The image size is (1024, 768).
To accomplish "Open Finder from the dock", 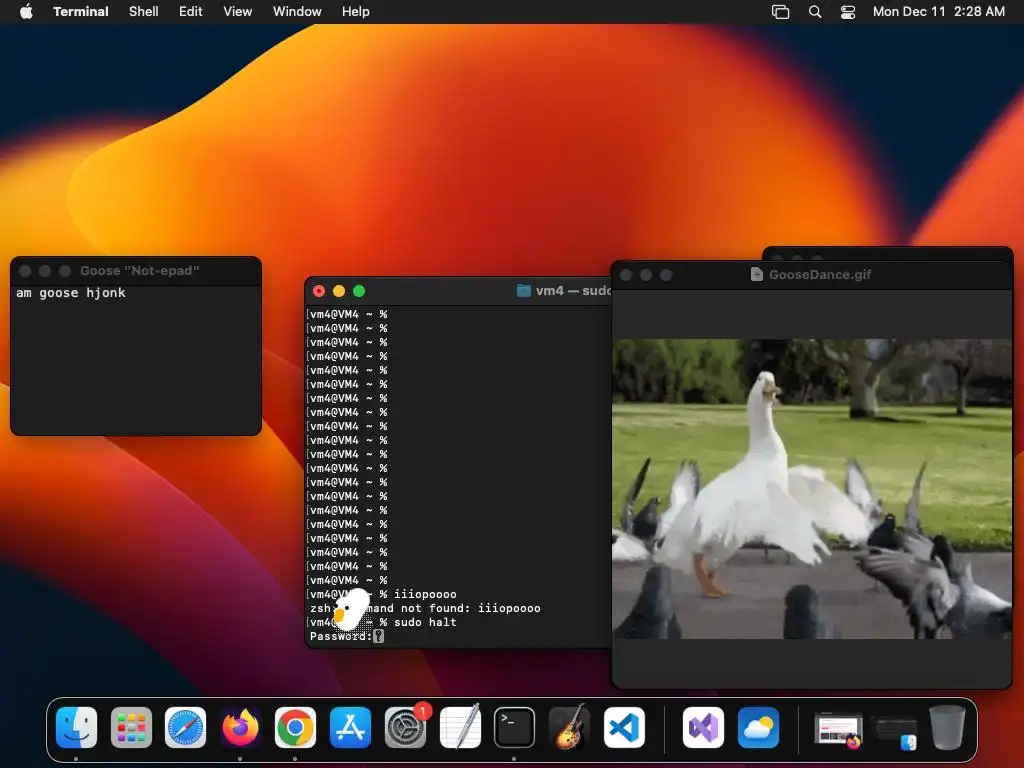I will (76, 727).
